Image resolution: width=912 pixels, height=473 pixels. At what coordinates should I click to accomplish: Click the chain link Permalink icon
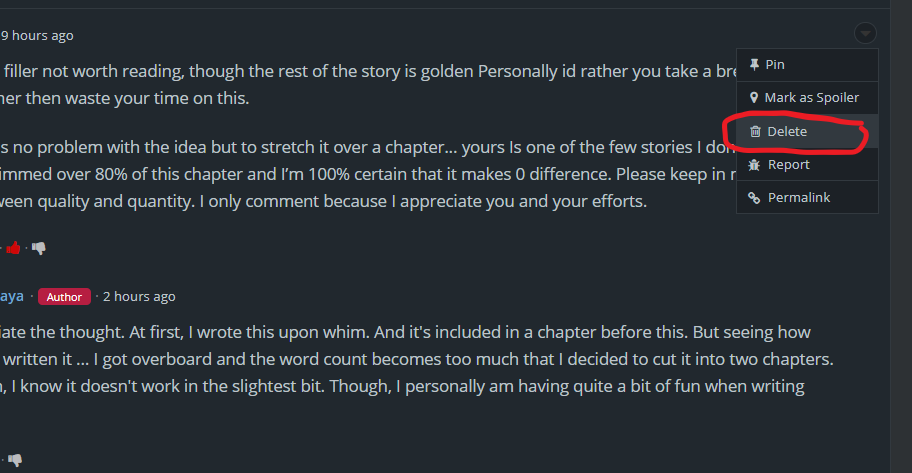click(x=755, y=198)
